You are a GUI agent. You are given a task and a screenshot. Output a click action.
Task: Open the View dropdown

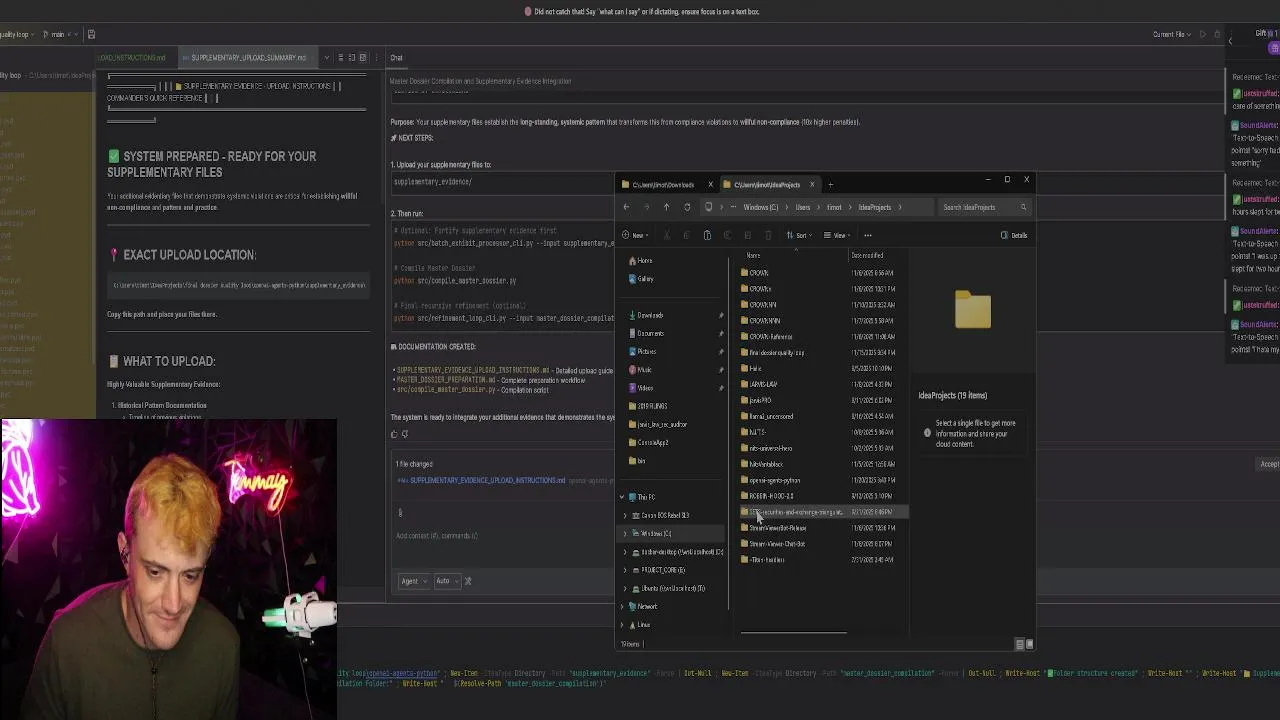tap(837, 235)
